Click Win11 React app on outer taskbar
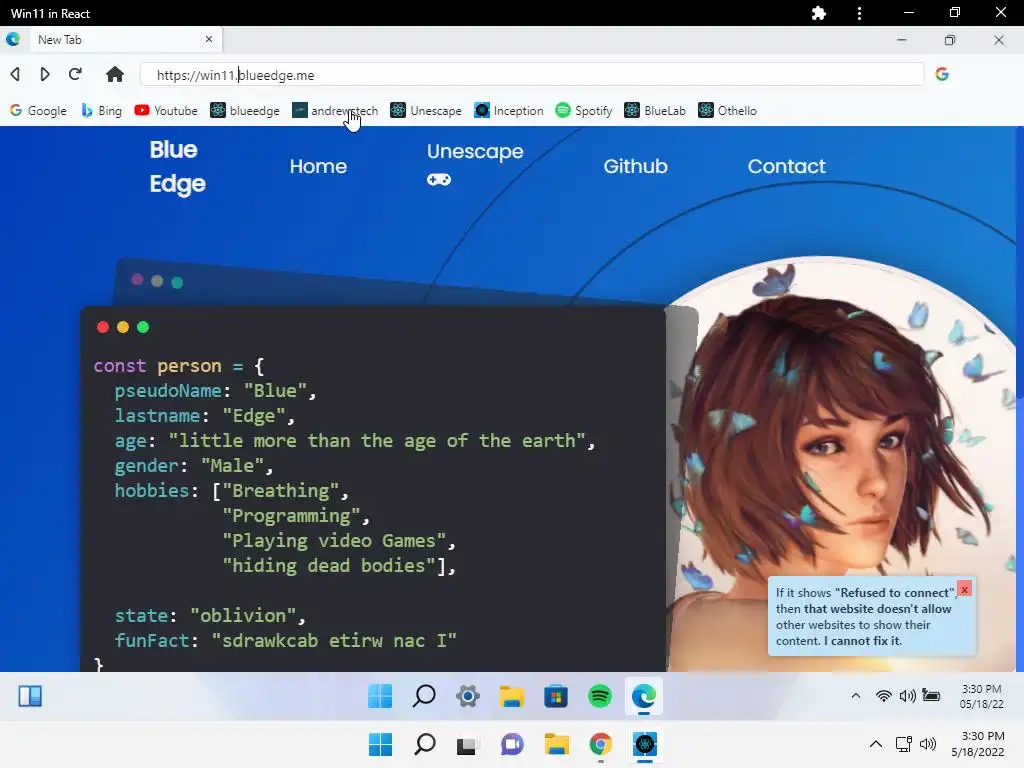This screenshot has height=768, width=1024. click(645, 744)
